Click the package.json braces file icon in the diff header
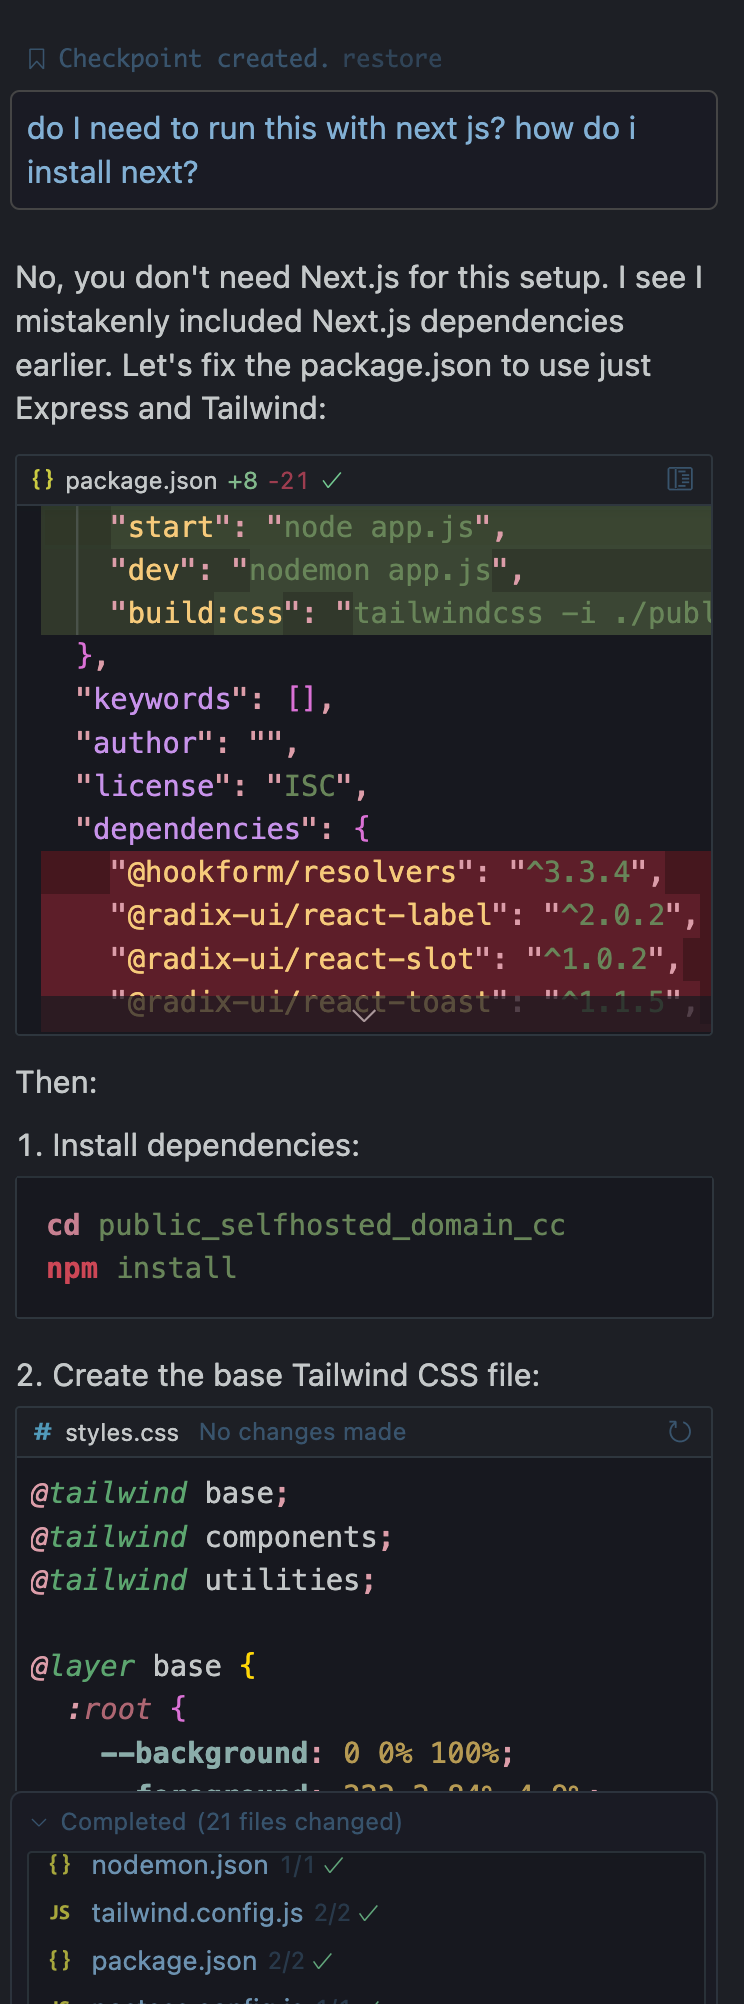The height and width of the screenshot is (2004, 744). (42, 480)
